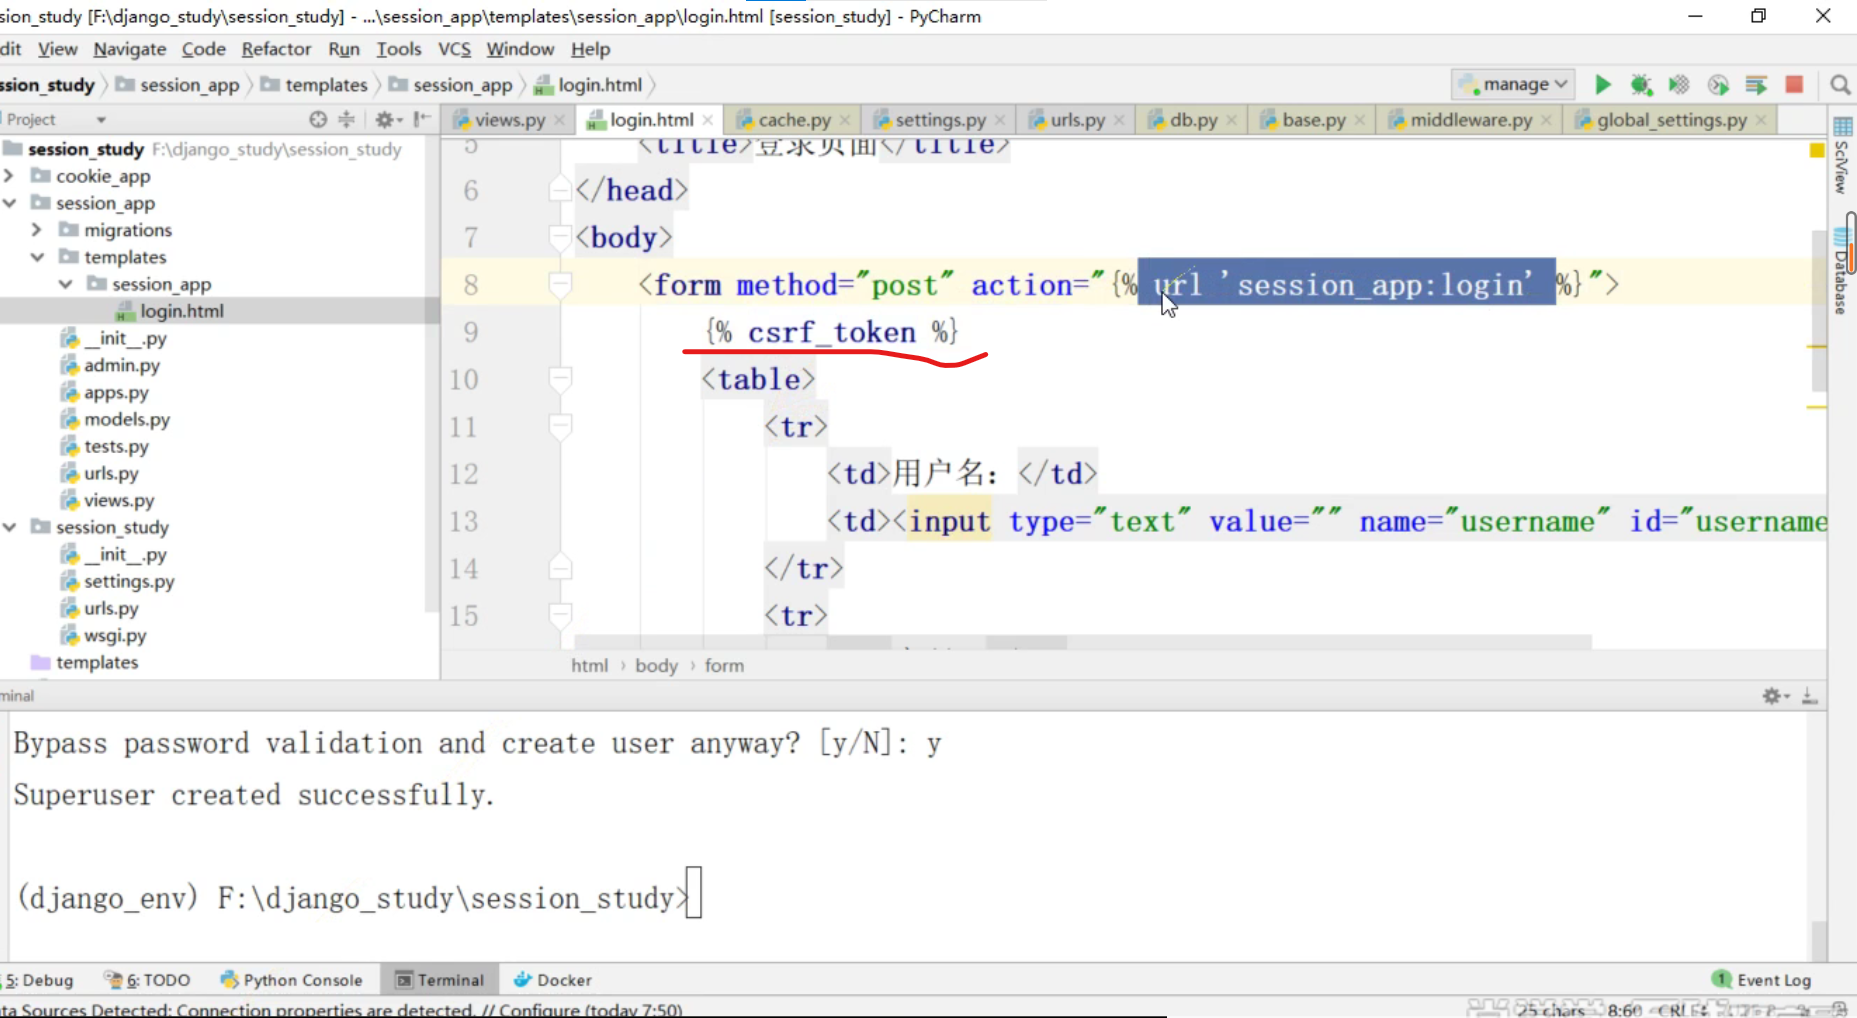Click 'html' in editor breadcrumb

pos(589,666)
